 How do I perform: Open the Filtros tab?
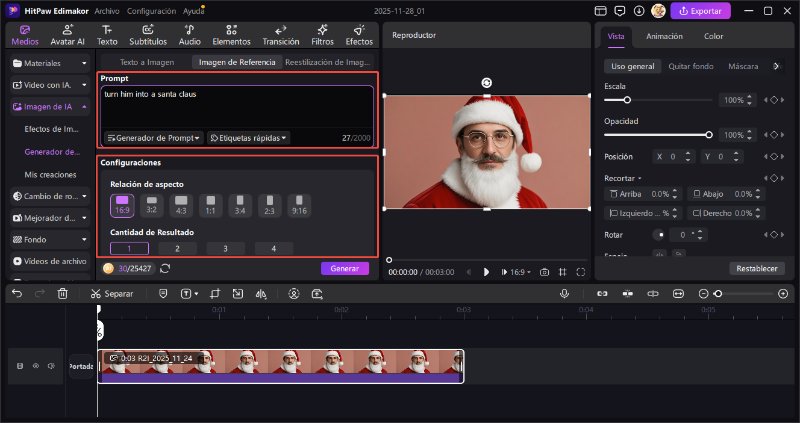click(322, 35)
